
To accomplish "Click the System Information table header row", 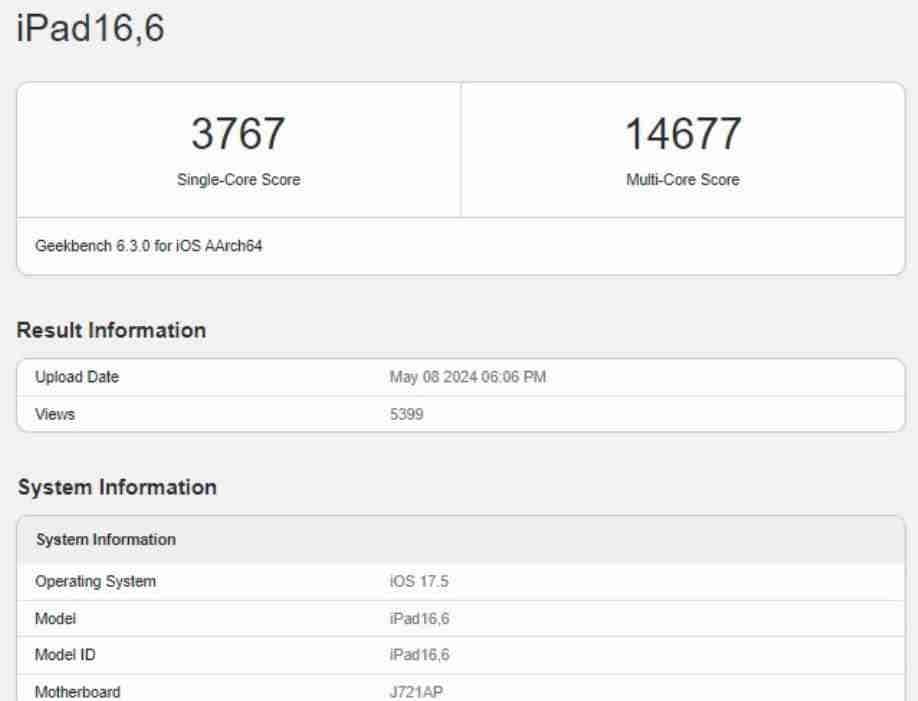I will click(461, 539).
